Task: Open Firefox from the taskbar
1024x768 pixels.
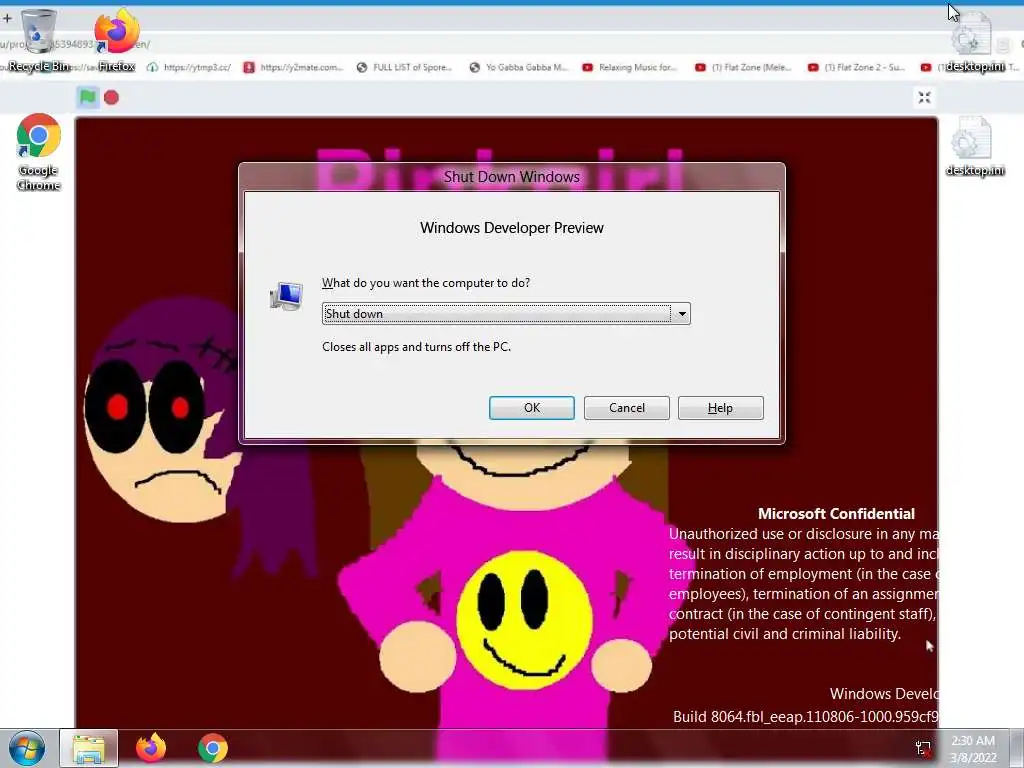Action: click(x=151, y=748)
